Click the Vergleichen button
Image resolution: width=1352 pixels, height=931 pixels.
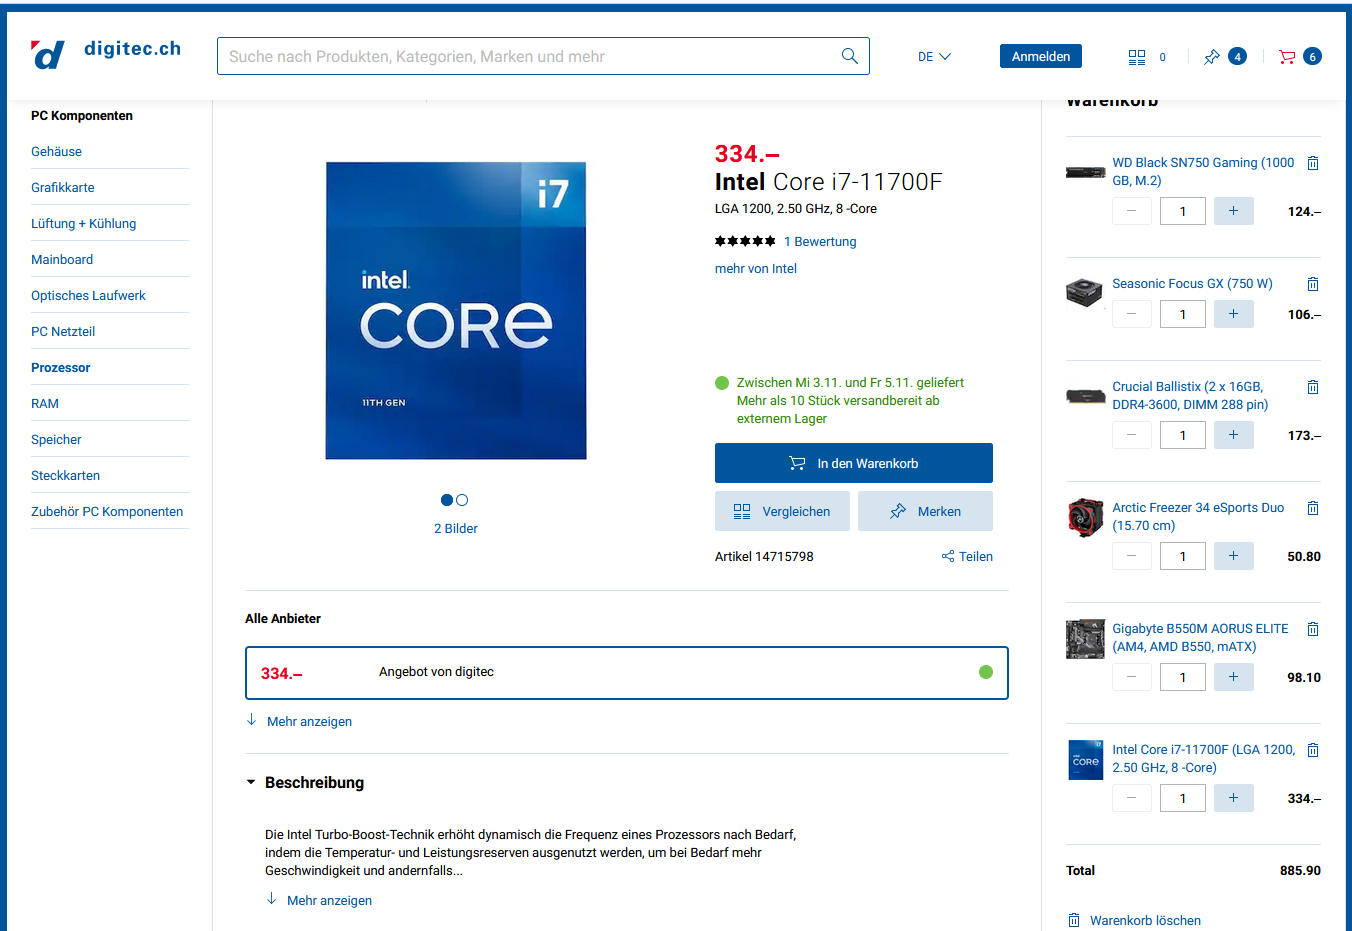pos(782,511)
